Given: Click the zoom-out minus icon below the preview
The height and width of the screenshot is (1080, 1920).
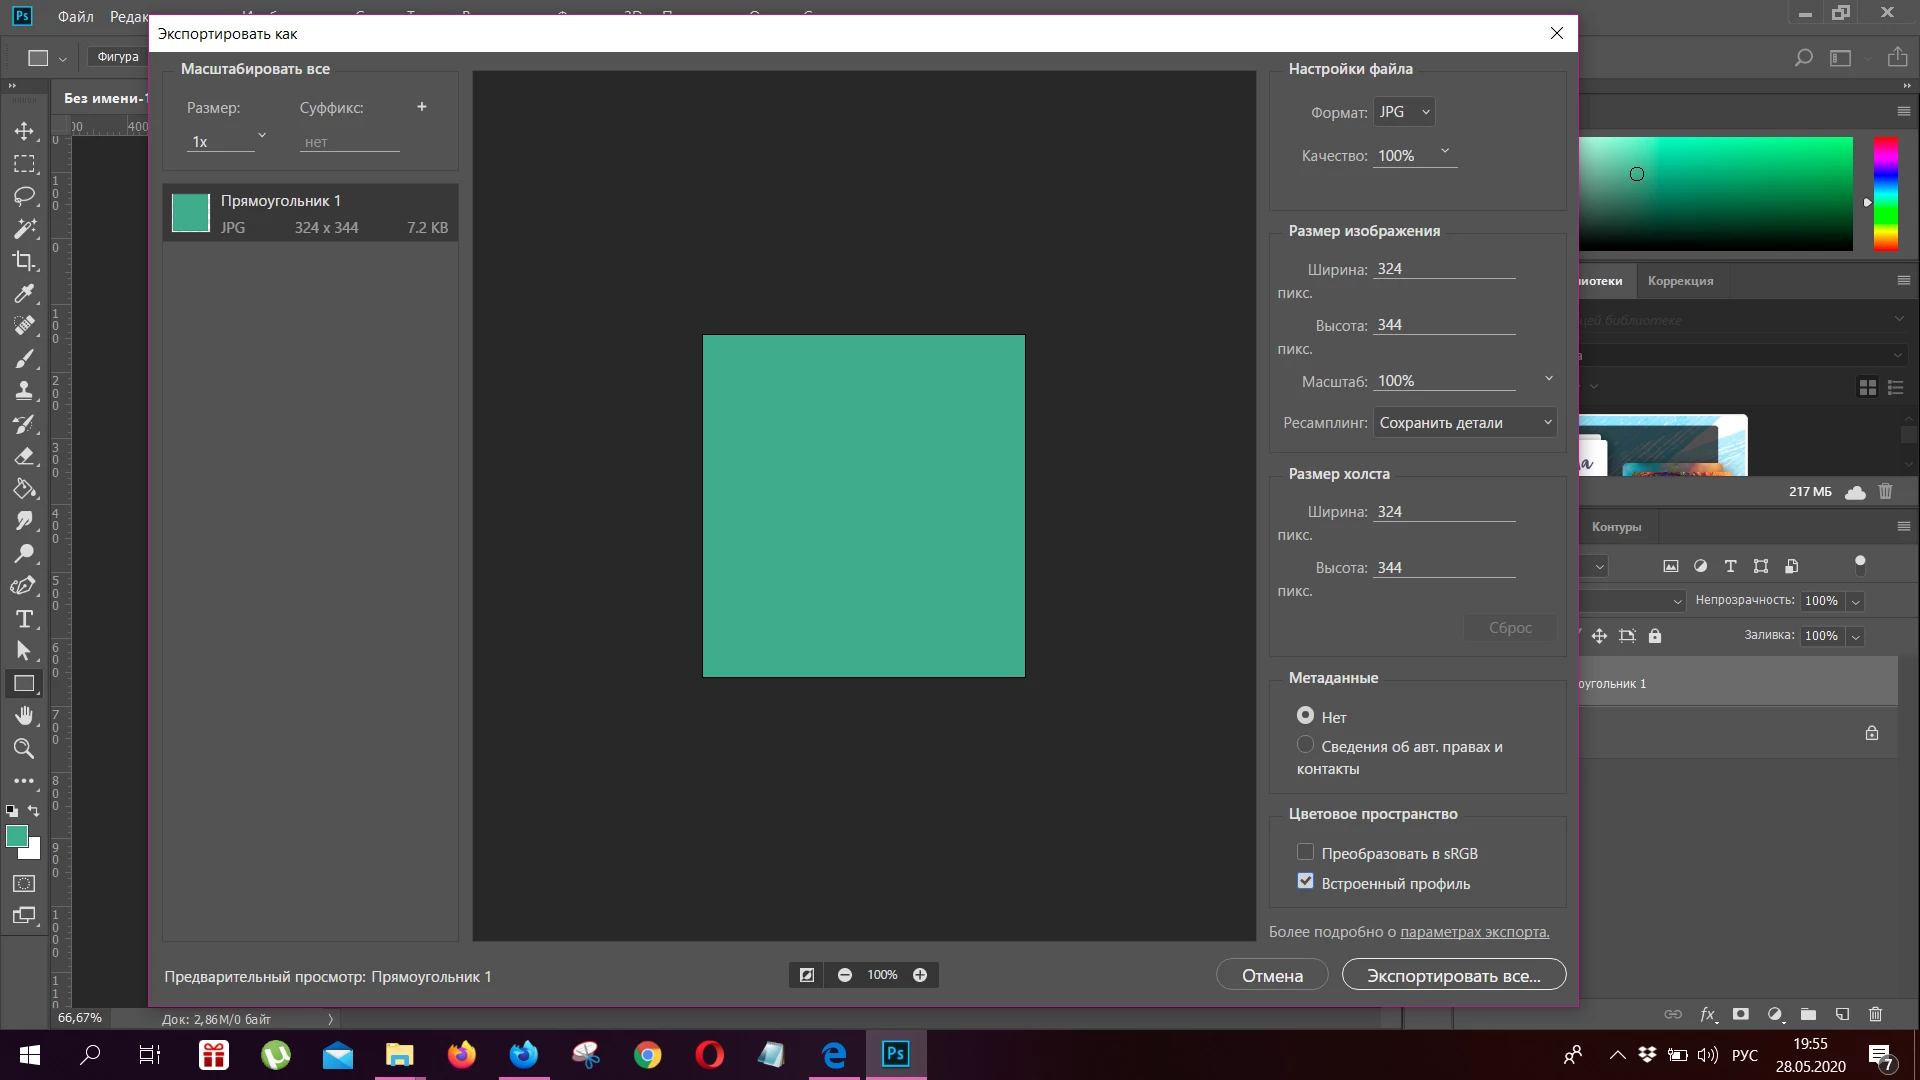Looking at the screenshot, I should (x=845, y=975).
